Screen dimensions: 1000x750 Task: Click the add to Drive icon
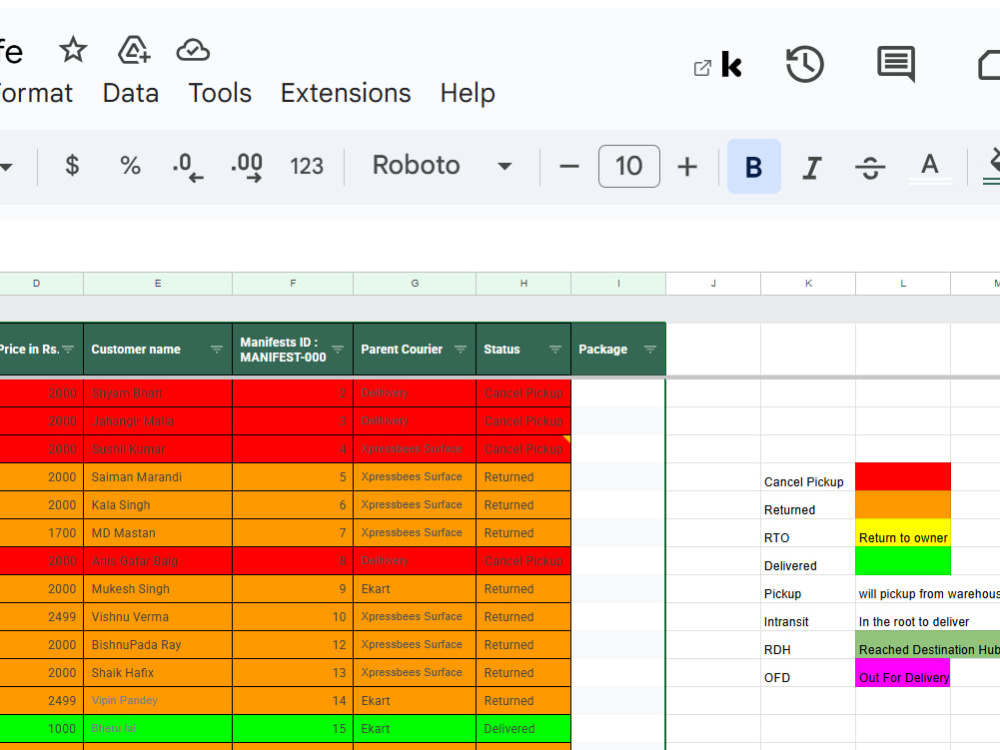pos(134,50)
